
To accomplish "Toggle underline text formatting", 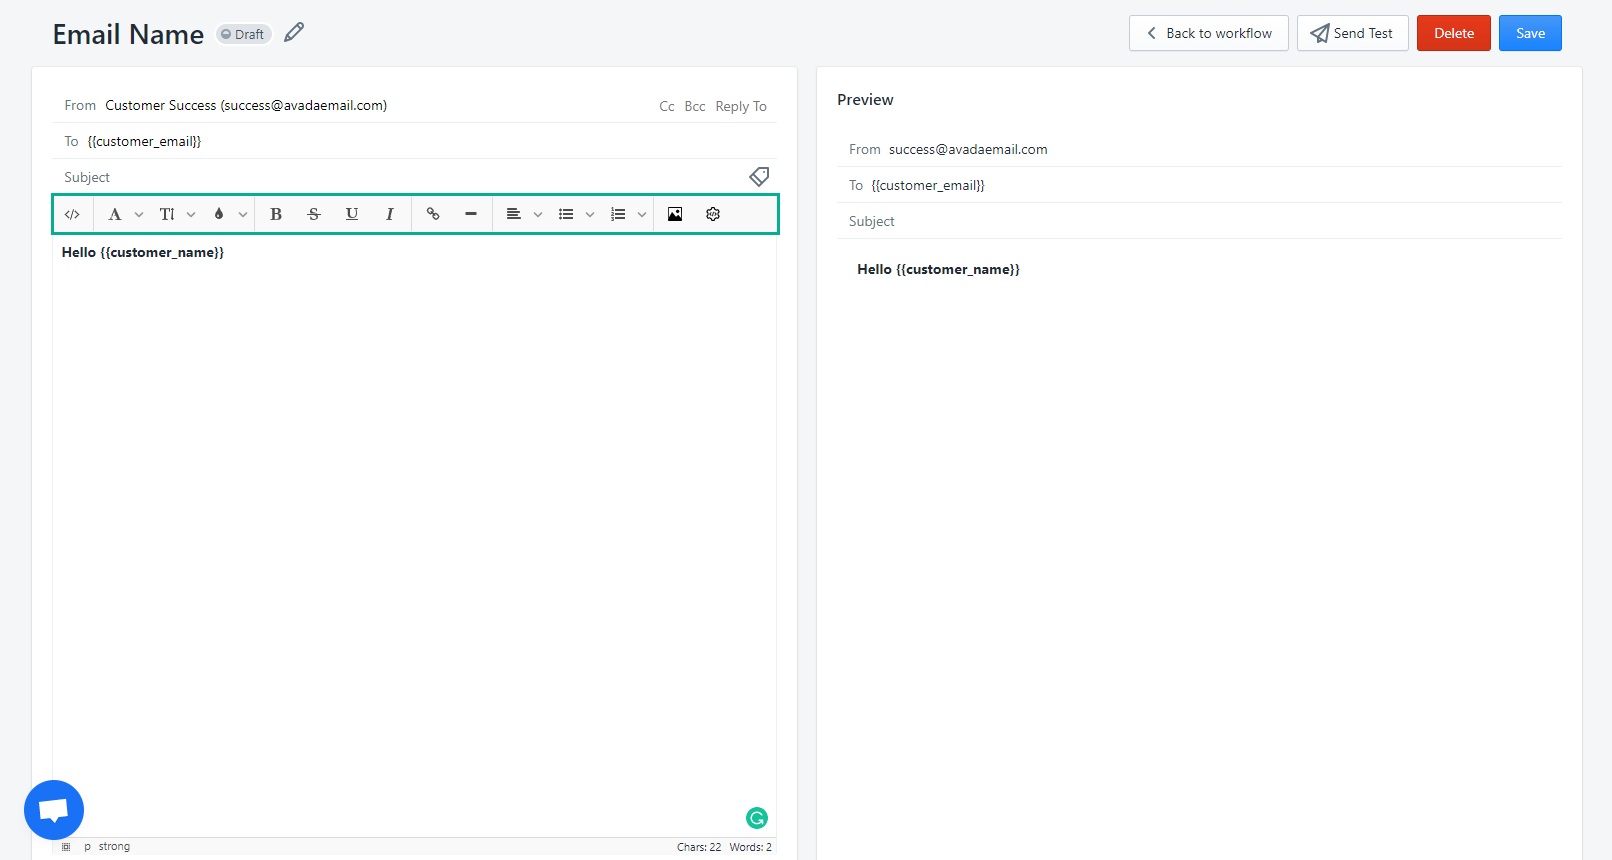I will pyautogui.click(x=352, y=214).
